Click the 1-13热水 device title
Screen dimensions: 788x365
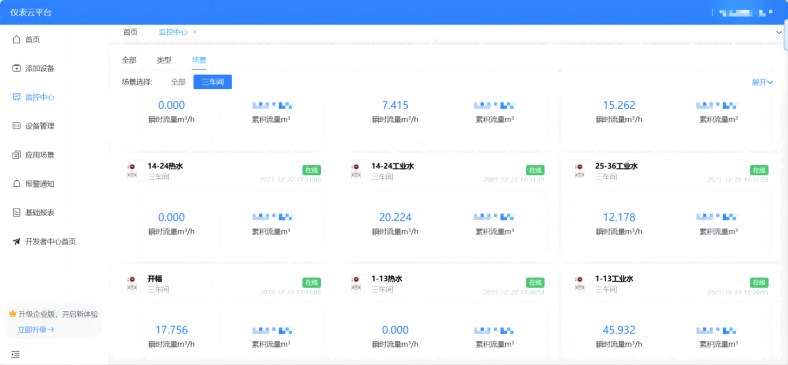tap(387, 279)
